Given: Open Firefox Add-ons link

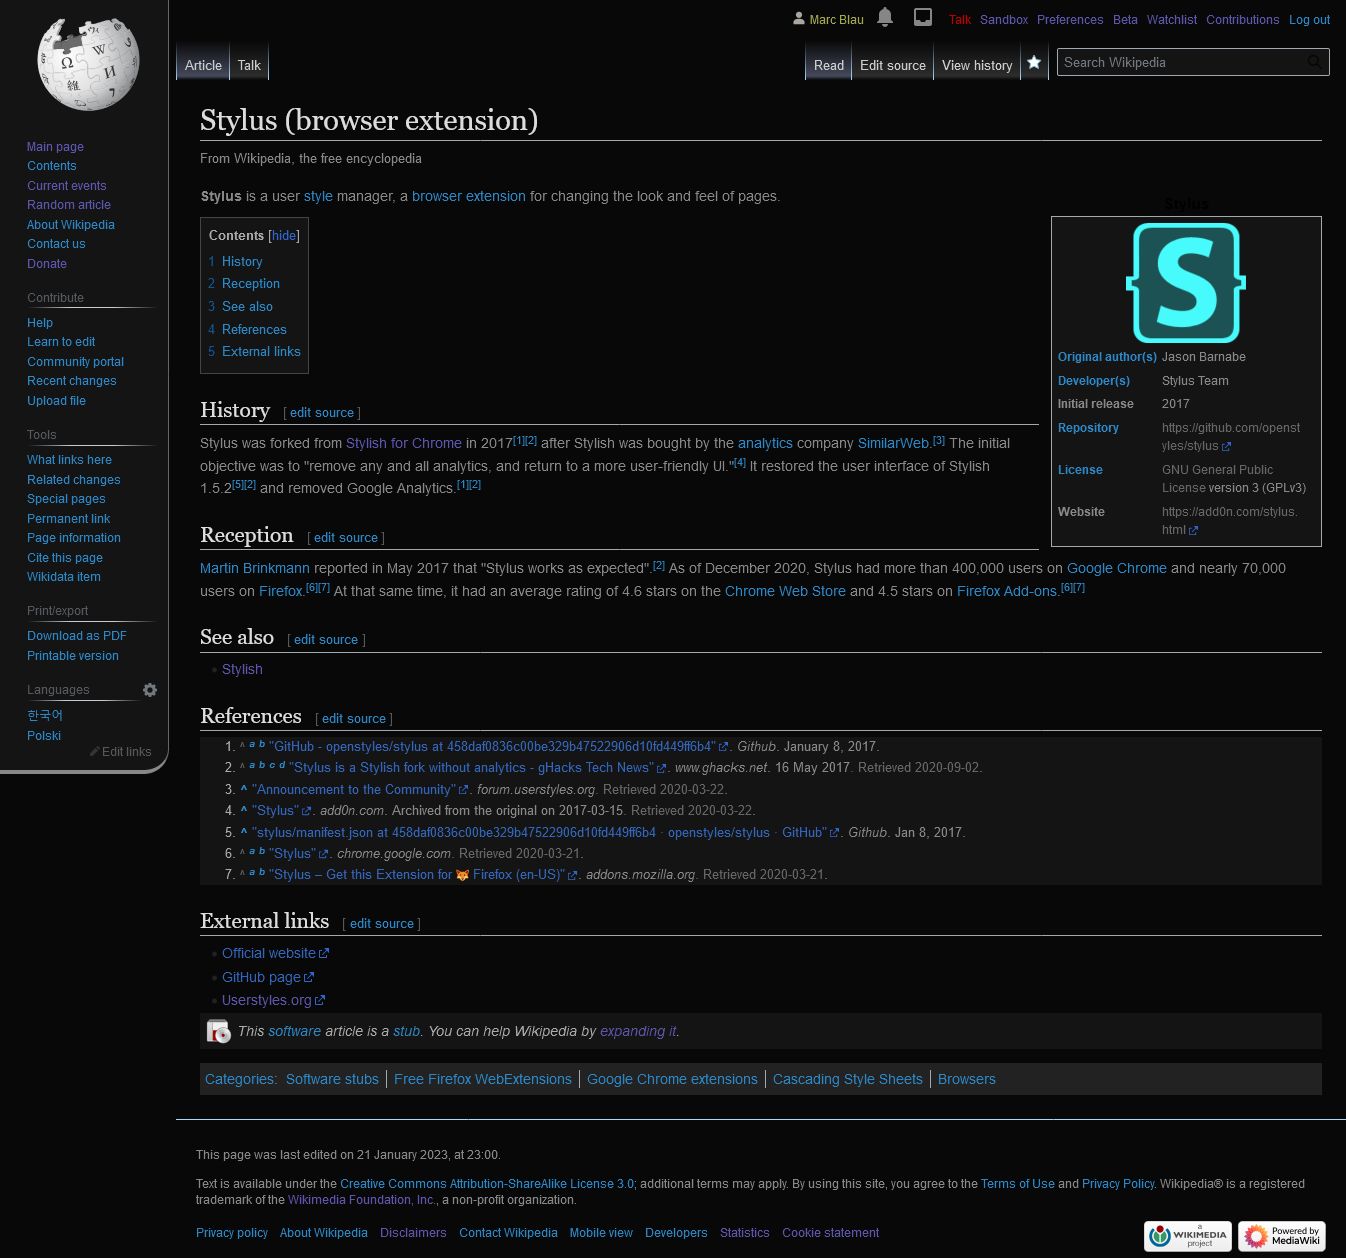Looking at the screenshot, I should (1007, 591).
